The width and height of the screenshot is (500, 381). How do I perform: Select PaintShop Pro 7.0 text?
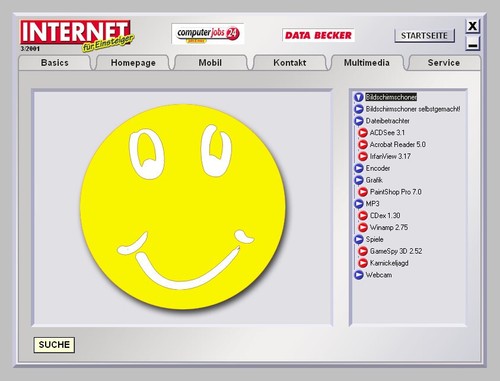click(x=396, y=192)
